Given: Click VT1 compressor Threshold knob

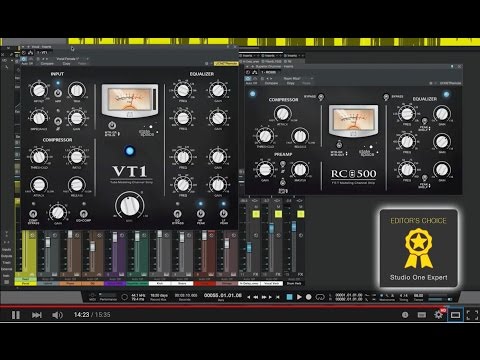Looking at the screenshot, I should pos(39,156).
